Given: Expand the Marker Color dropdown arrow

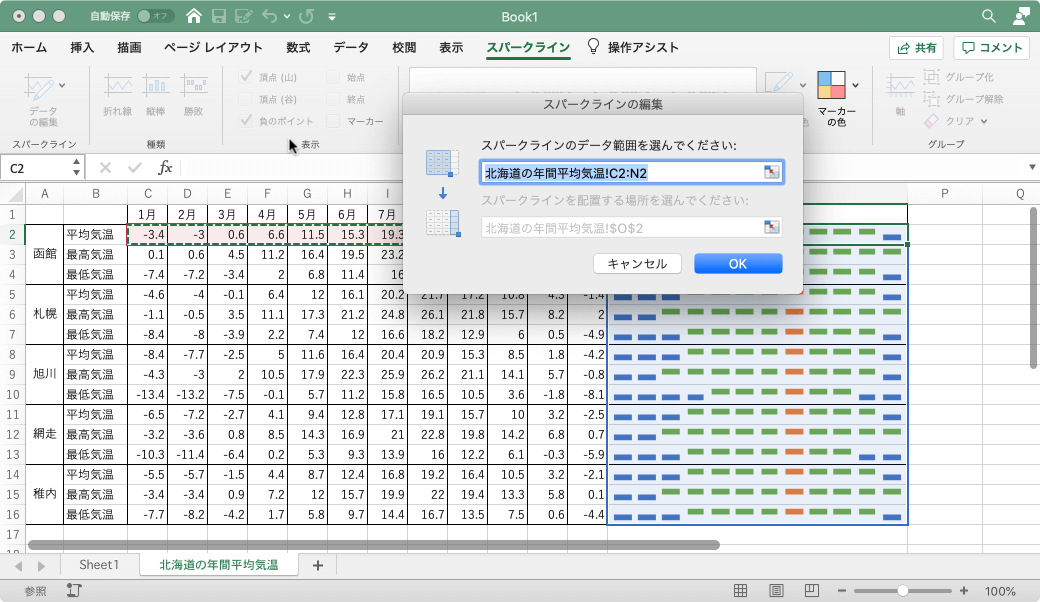Looking at the screenshot, I should click(x=856, y=85).
